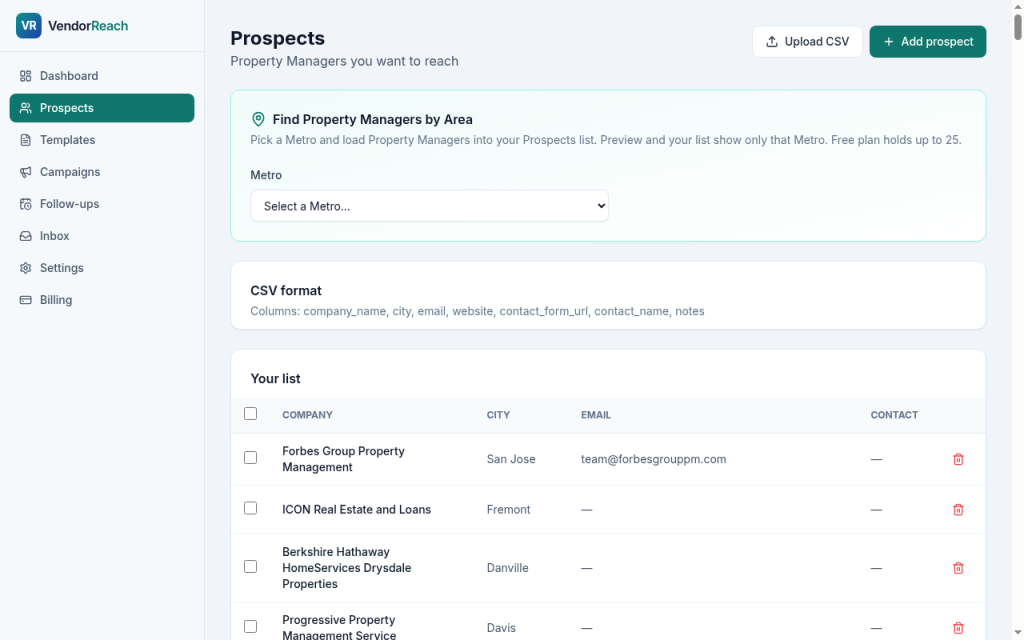The height and width of the screenshot is (640, 1024).
Task: Click the VR VendorReach logo icon
Action: click(29, 25)
